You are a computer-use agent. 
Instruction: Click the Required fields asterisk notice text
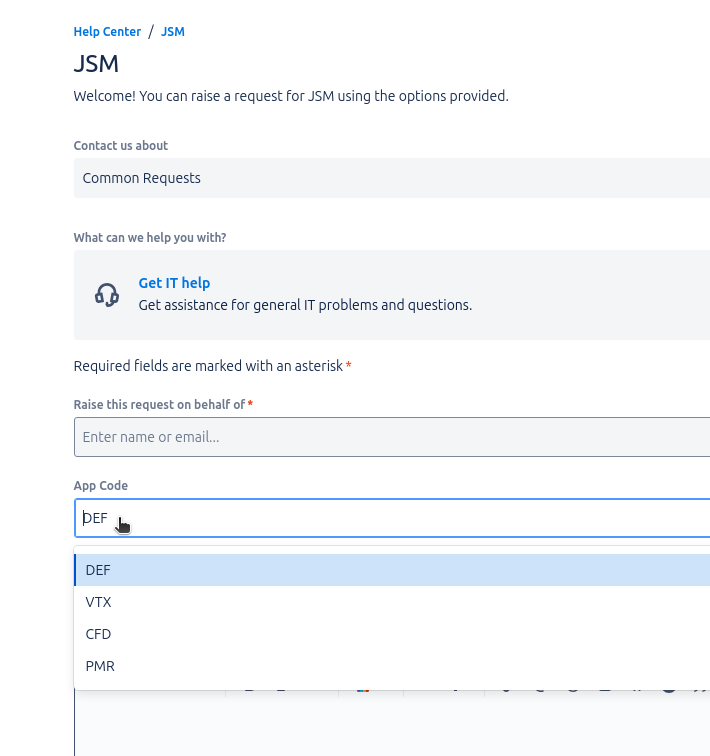(x=209, y=366)
